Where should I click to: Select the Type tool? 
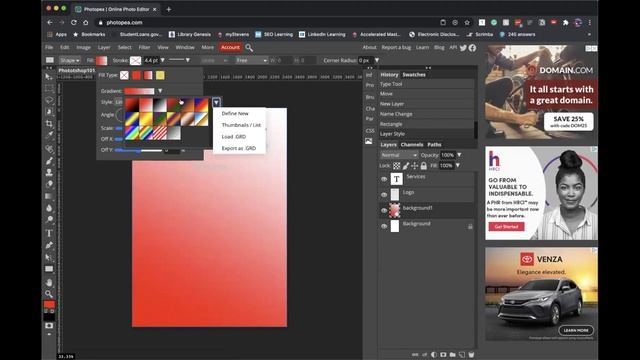(x=49, y=233)
